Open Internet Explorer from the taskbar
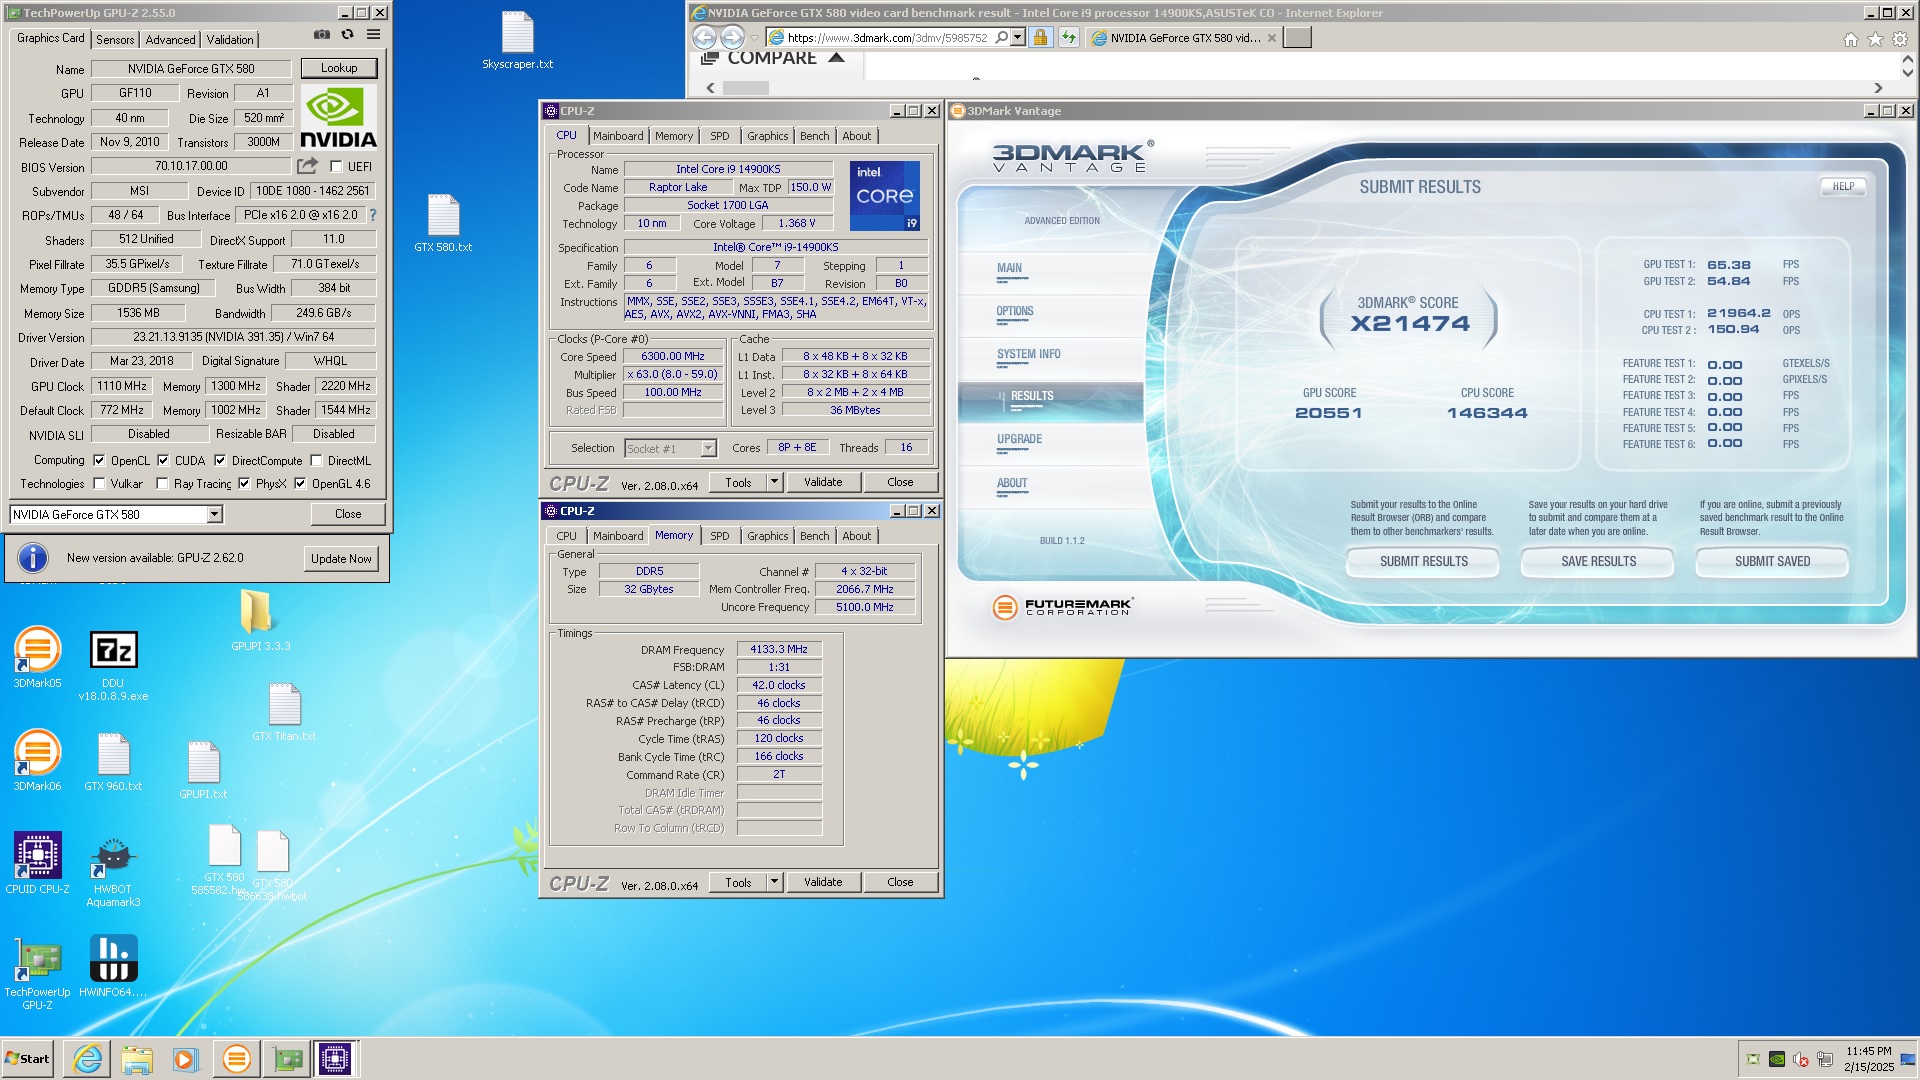Image resolution: width=1920 pixels, height=1080 pixels. (x=88, y=1058)
